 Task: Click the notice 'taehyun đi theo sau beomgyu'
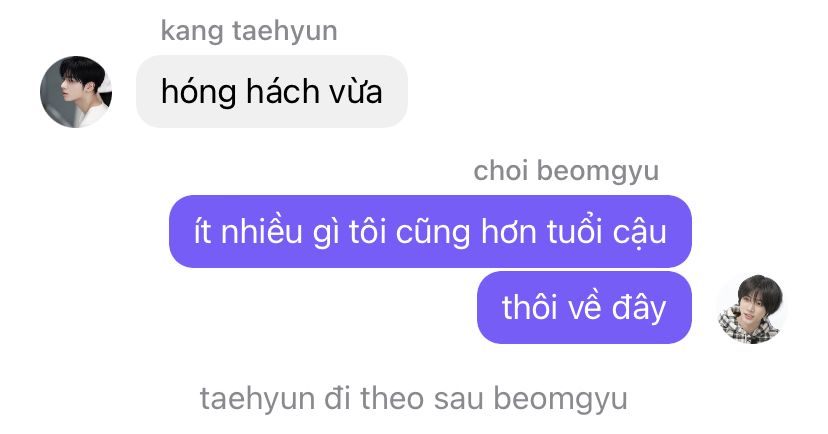(413, 399)
